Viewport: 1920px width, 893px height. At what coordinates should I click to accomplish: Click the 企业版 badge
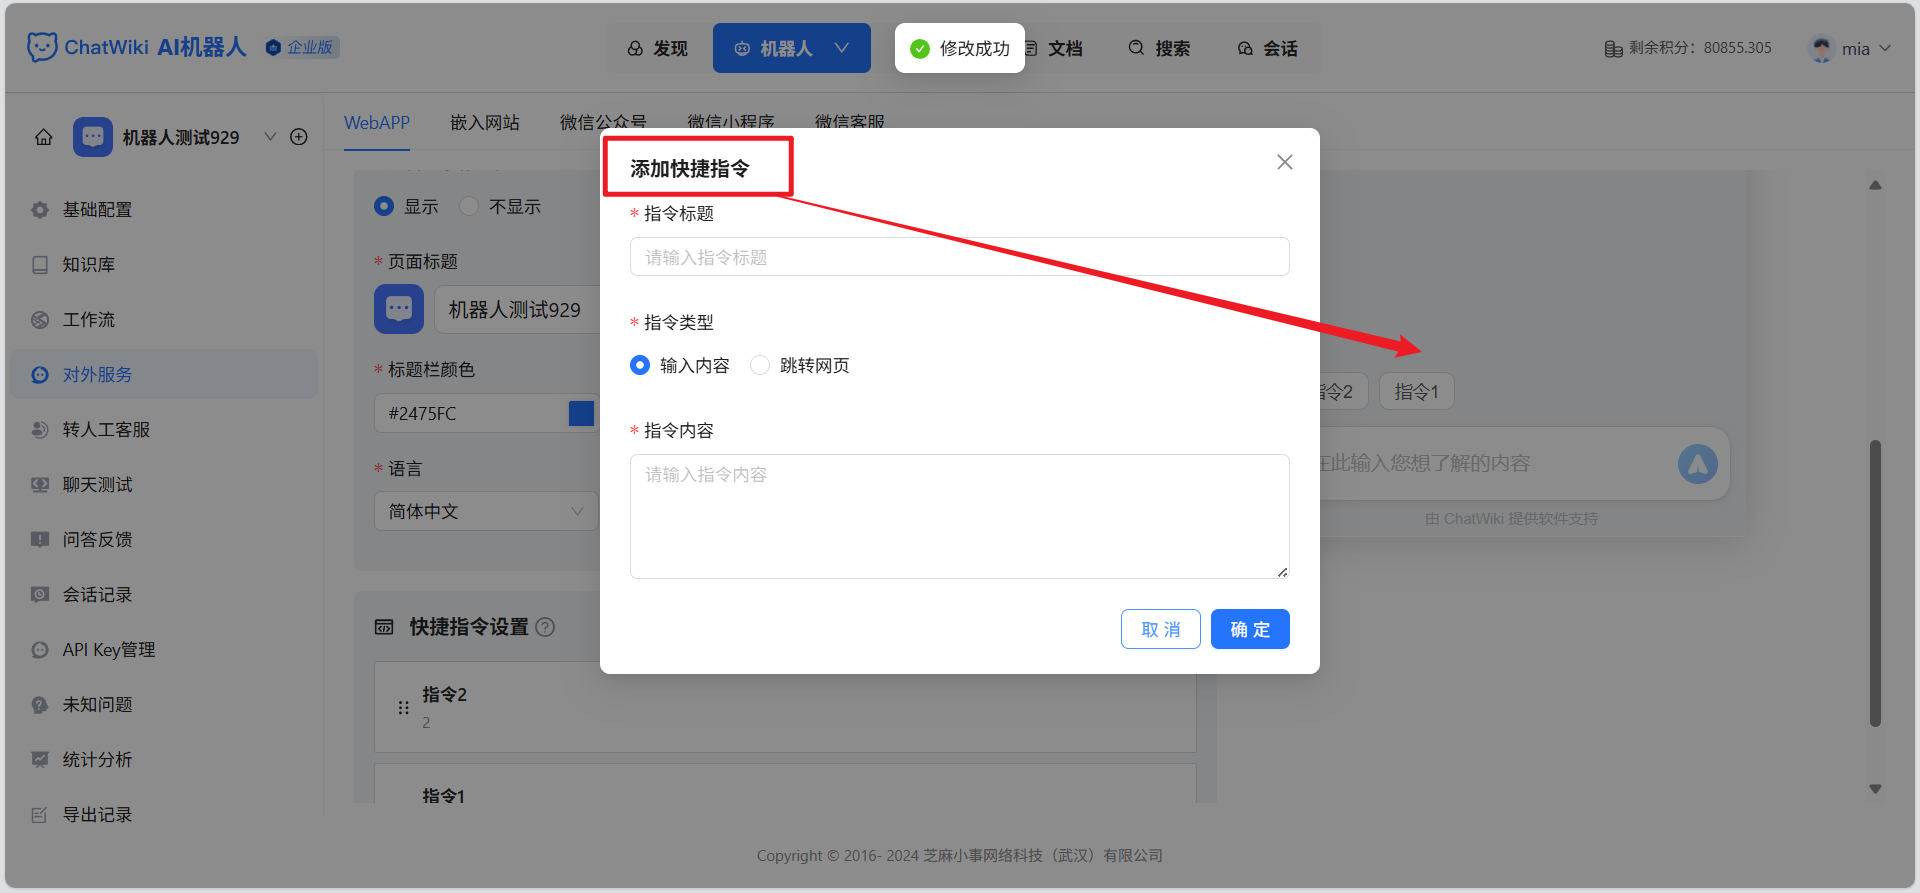coord(303,47)
